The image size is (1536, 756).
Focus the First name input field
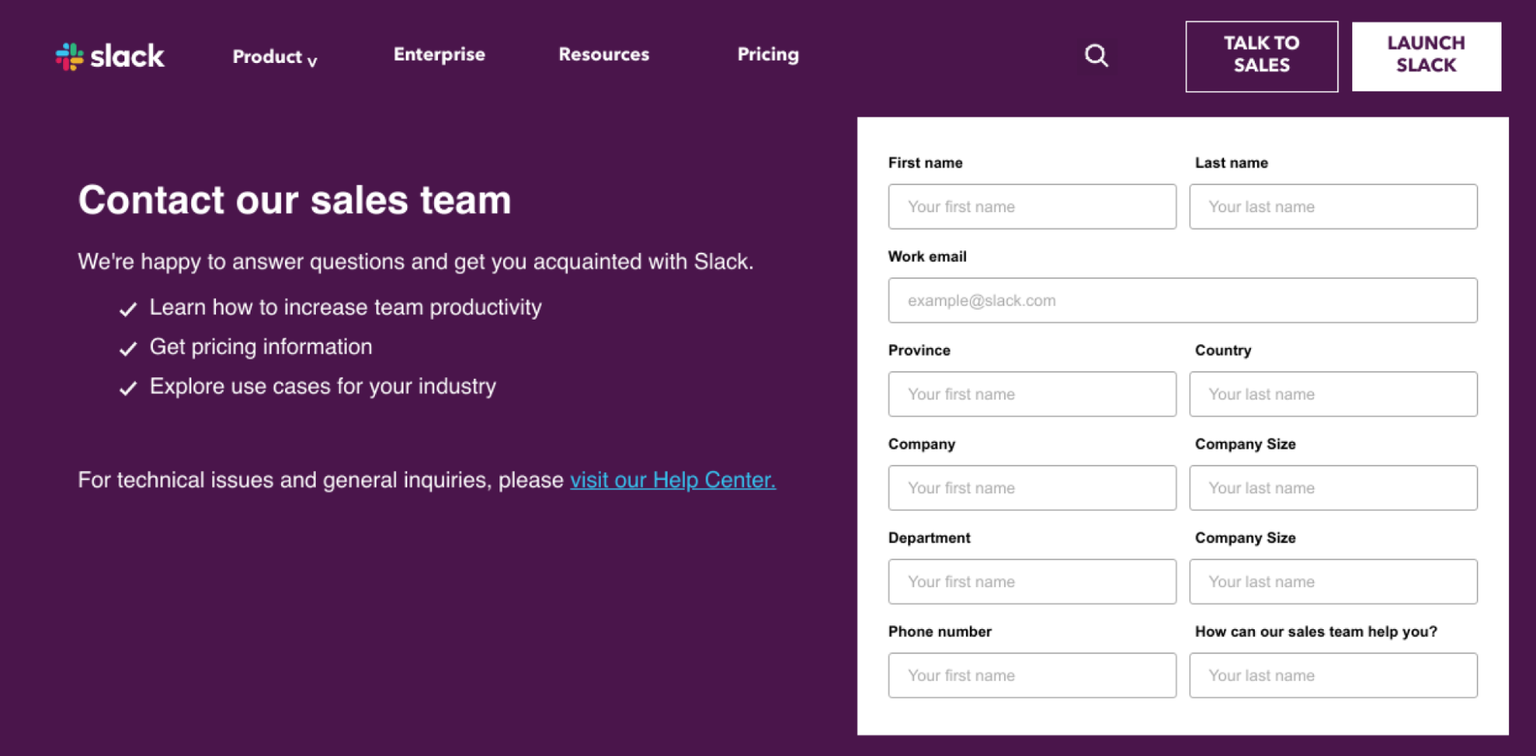pyautogui.click(x=1032, y=207)
